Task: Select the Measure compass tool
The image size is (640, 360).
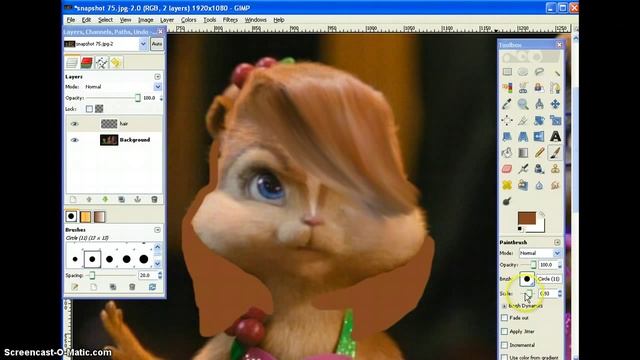Action: click(x=539, y=104)
